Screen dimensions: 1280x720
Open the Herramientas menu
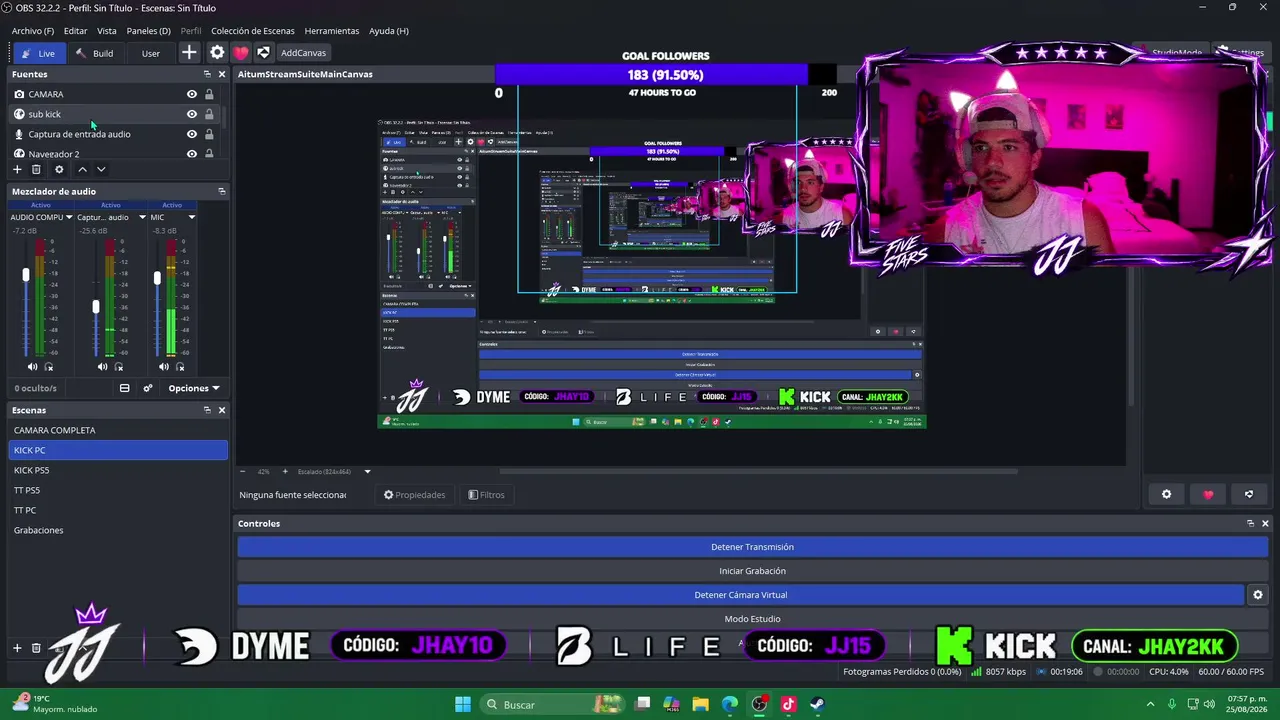(332, 31)
